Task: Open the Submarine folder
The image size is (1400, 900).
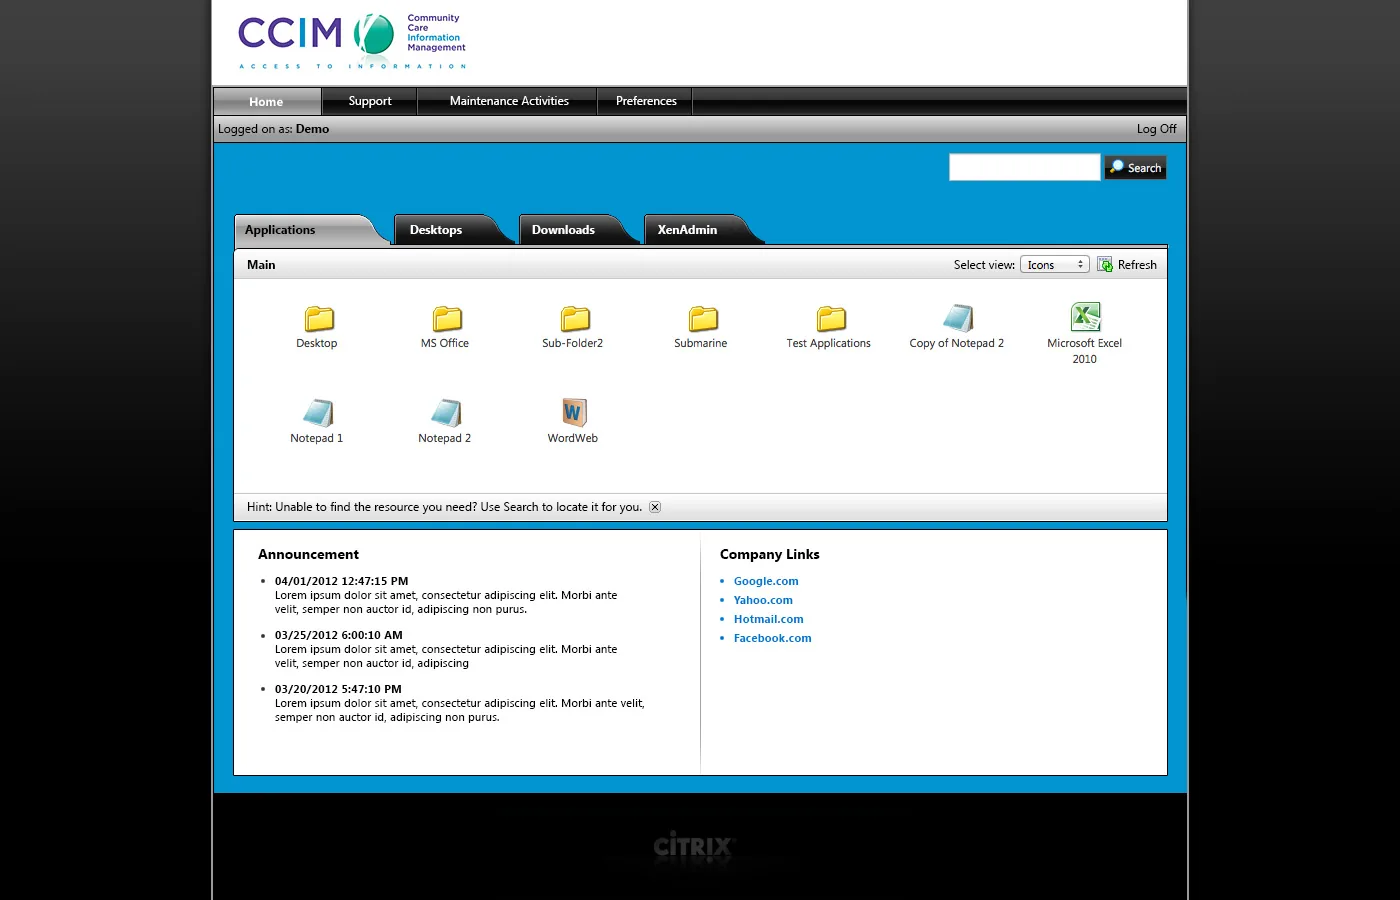Action: [x=702, y=319]
